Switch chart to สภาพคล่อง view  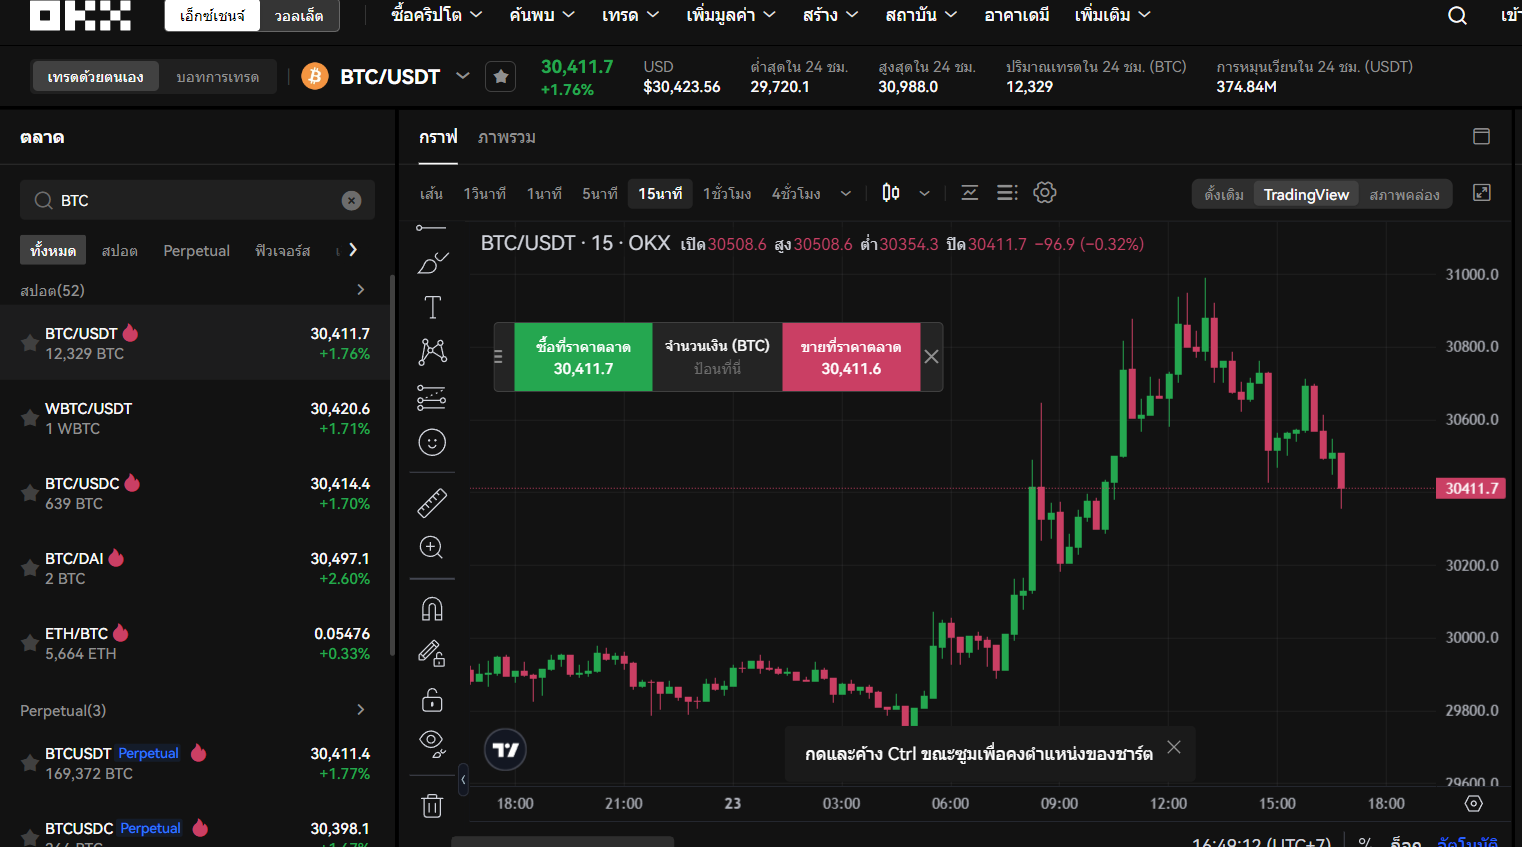coord(1404,194)
